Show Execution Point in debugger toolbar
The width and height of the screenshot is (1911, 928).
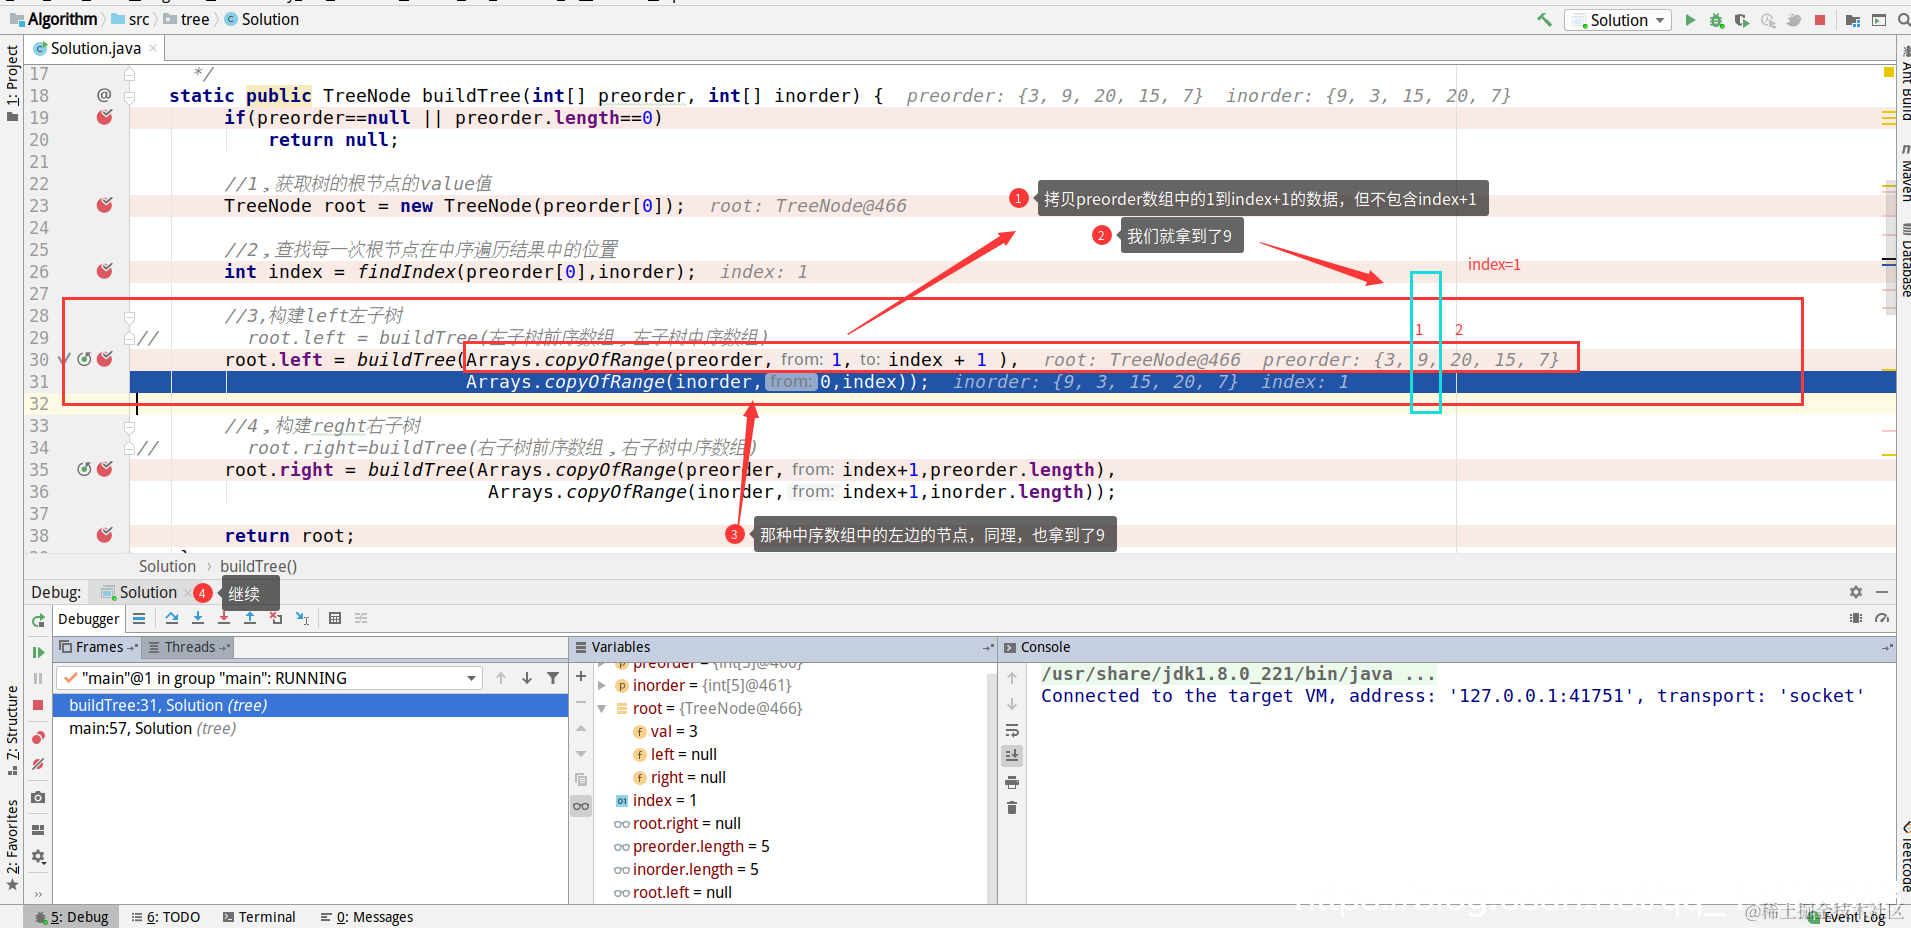[139, 619]
